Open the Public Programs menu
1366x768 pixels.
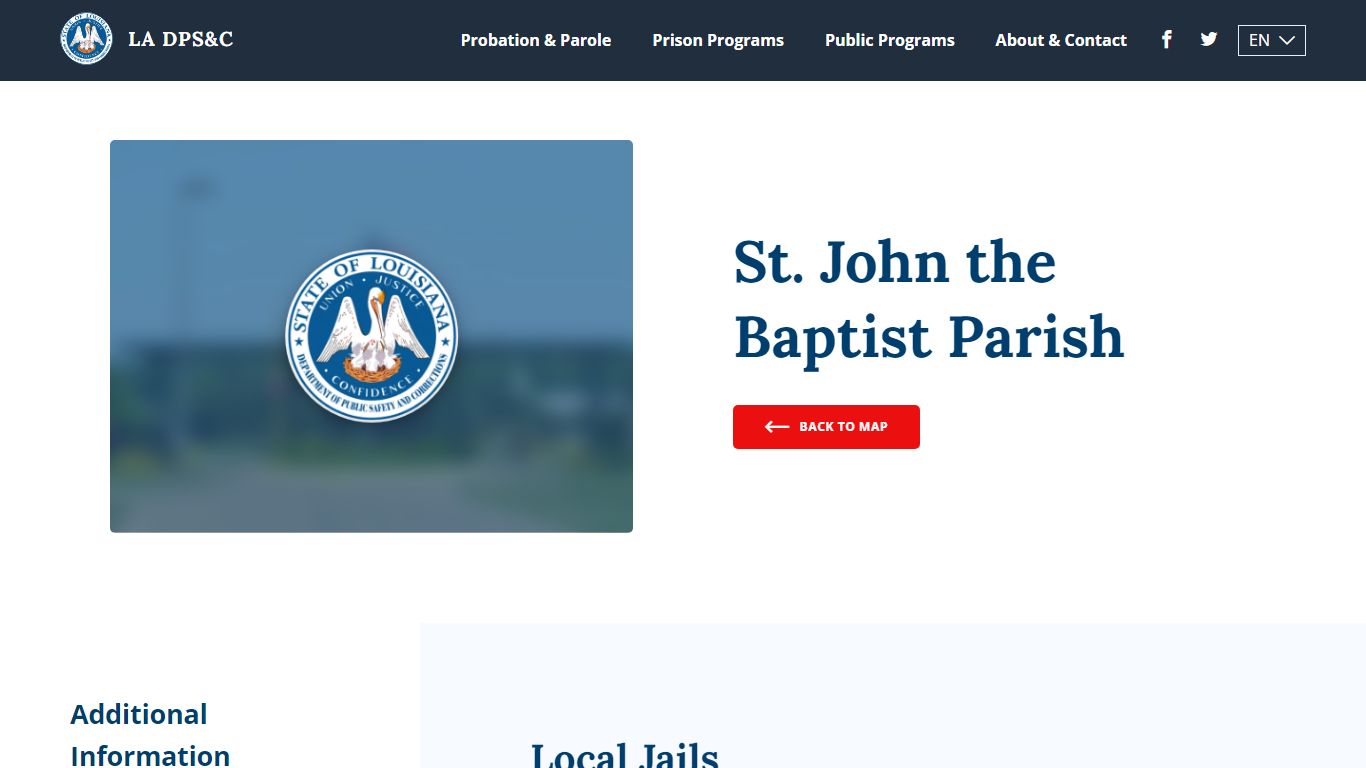(x=890, y=40)
